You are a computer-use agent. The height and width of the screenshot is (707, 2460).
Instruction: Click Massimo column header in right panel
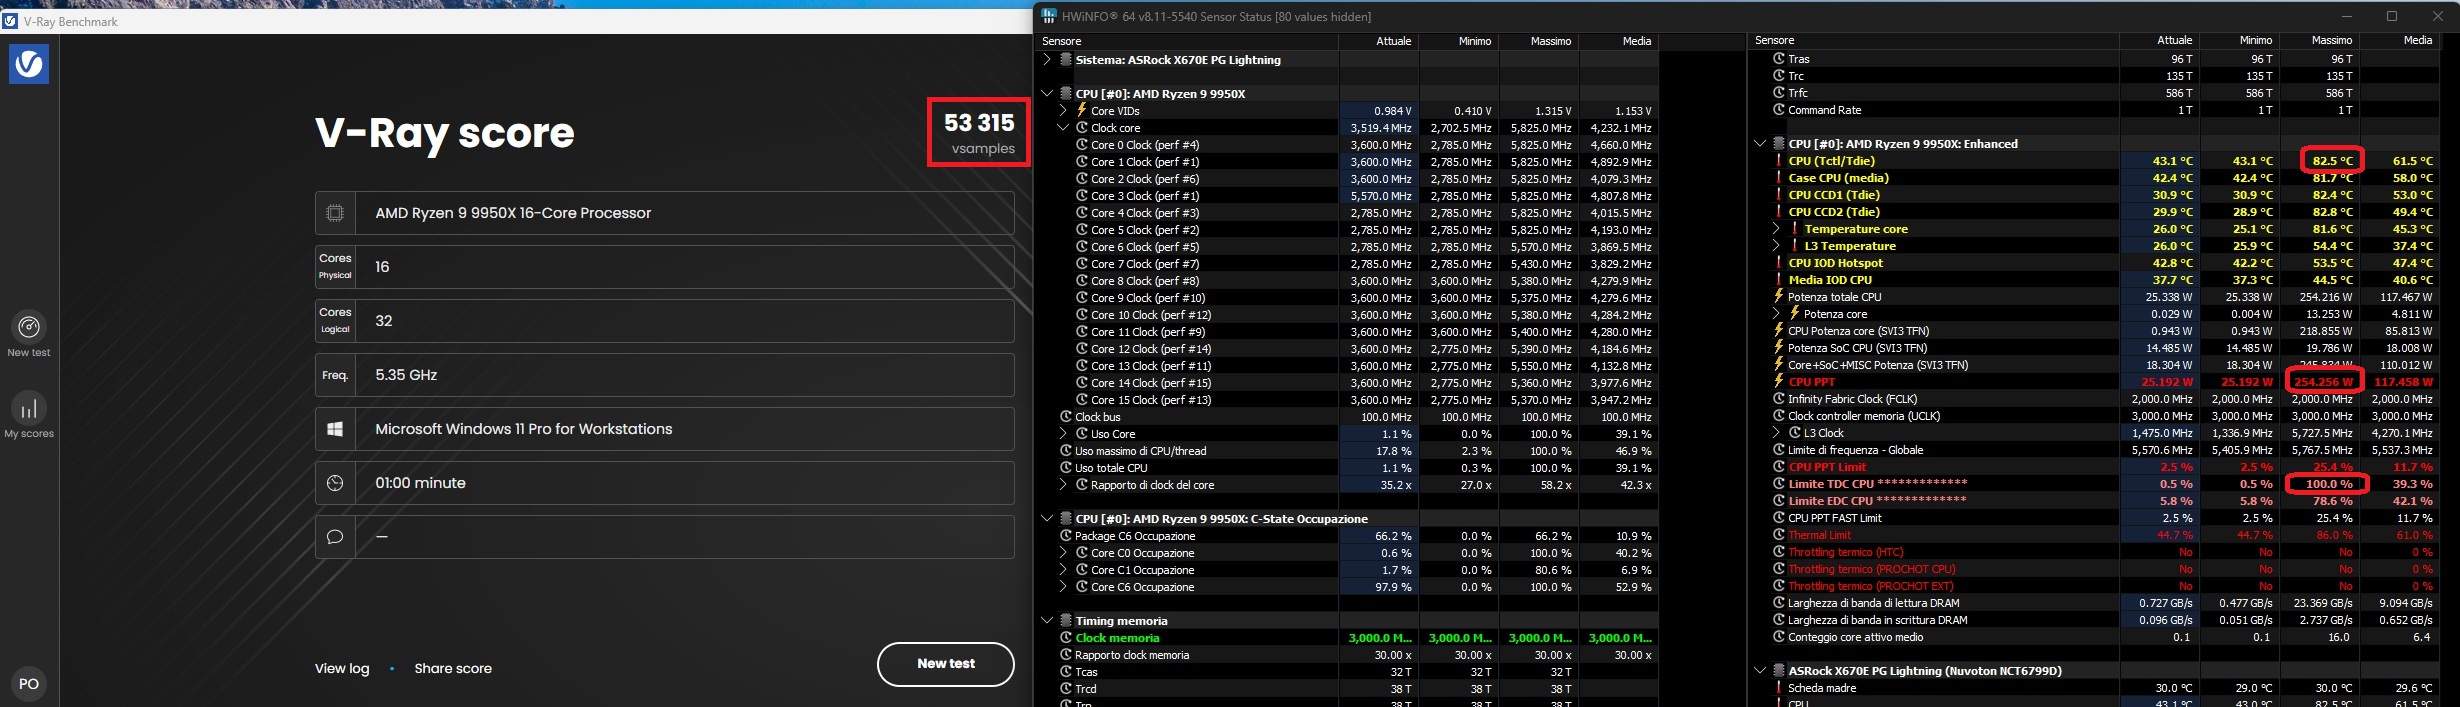tap(2319, 40)
